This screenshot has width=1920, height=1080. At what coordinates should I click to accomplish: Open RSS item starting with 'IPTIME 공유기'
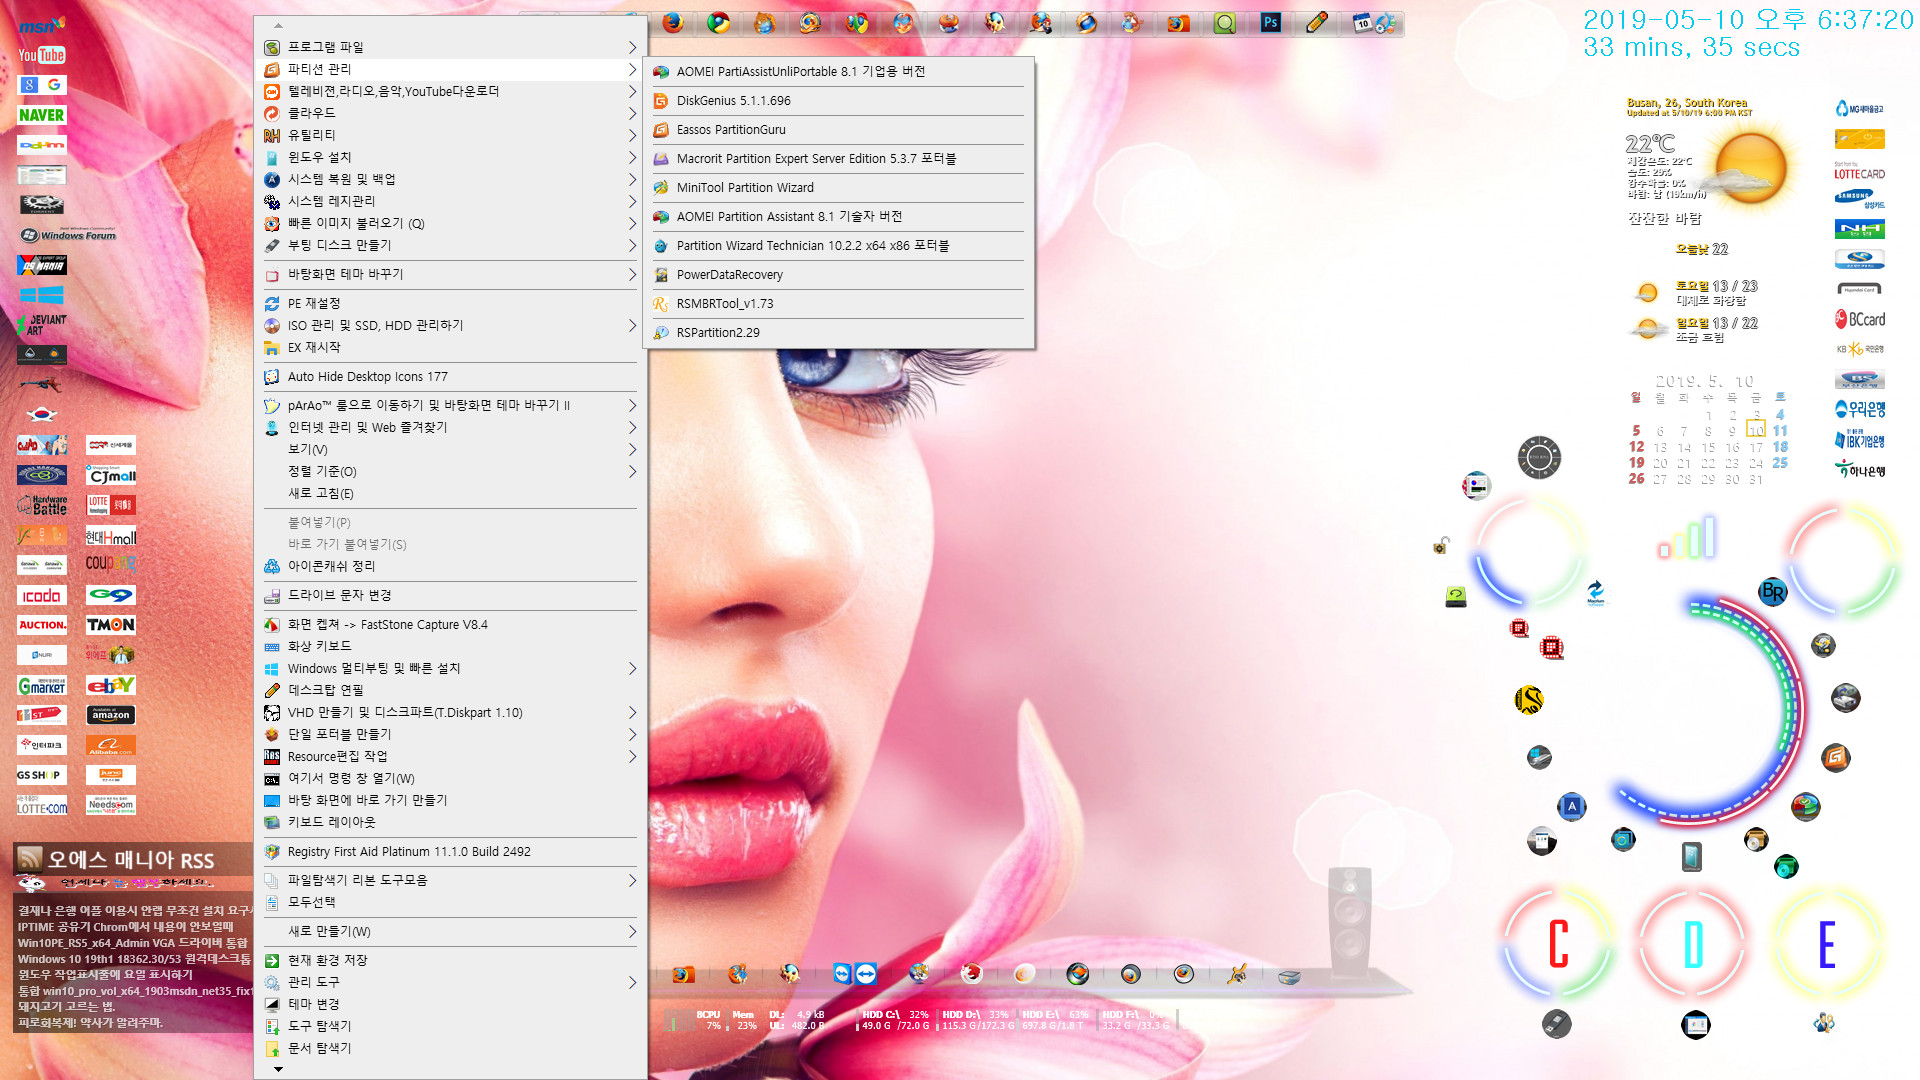coord(126,927)
